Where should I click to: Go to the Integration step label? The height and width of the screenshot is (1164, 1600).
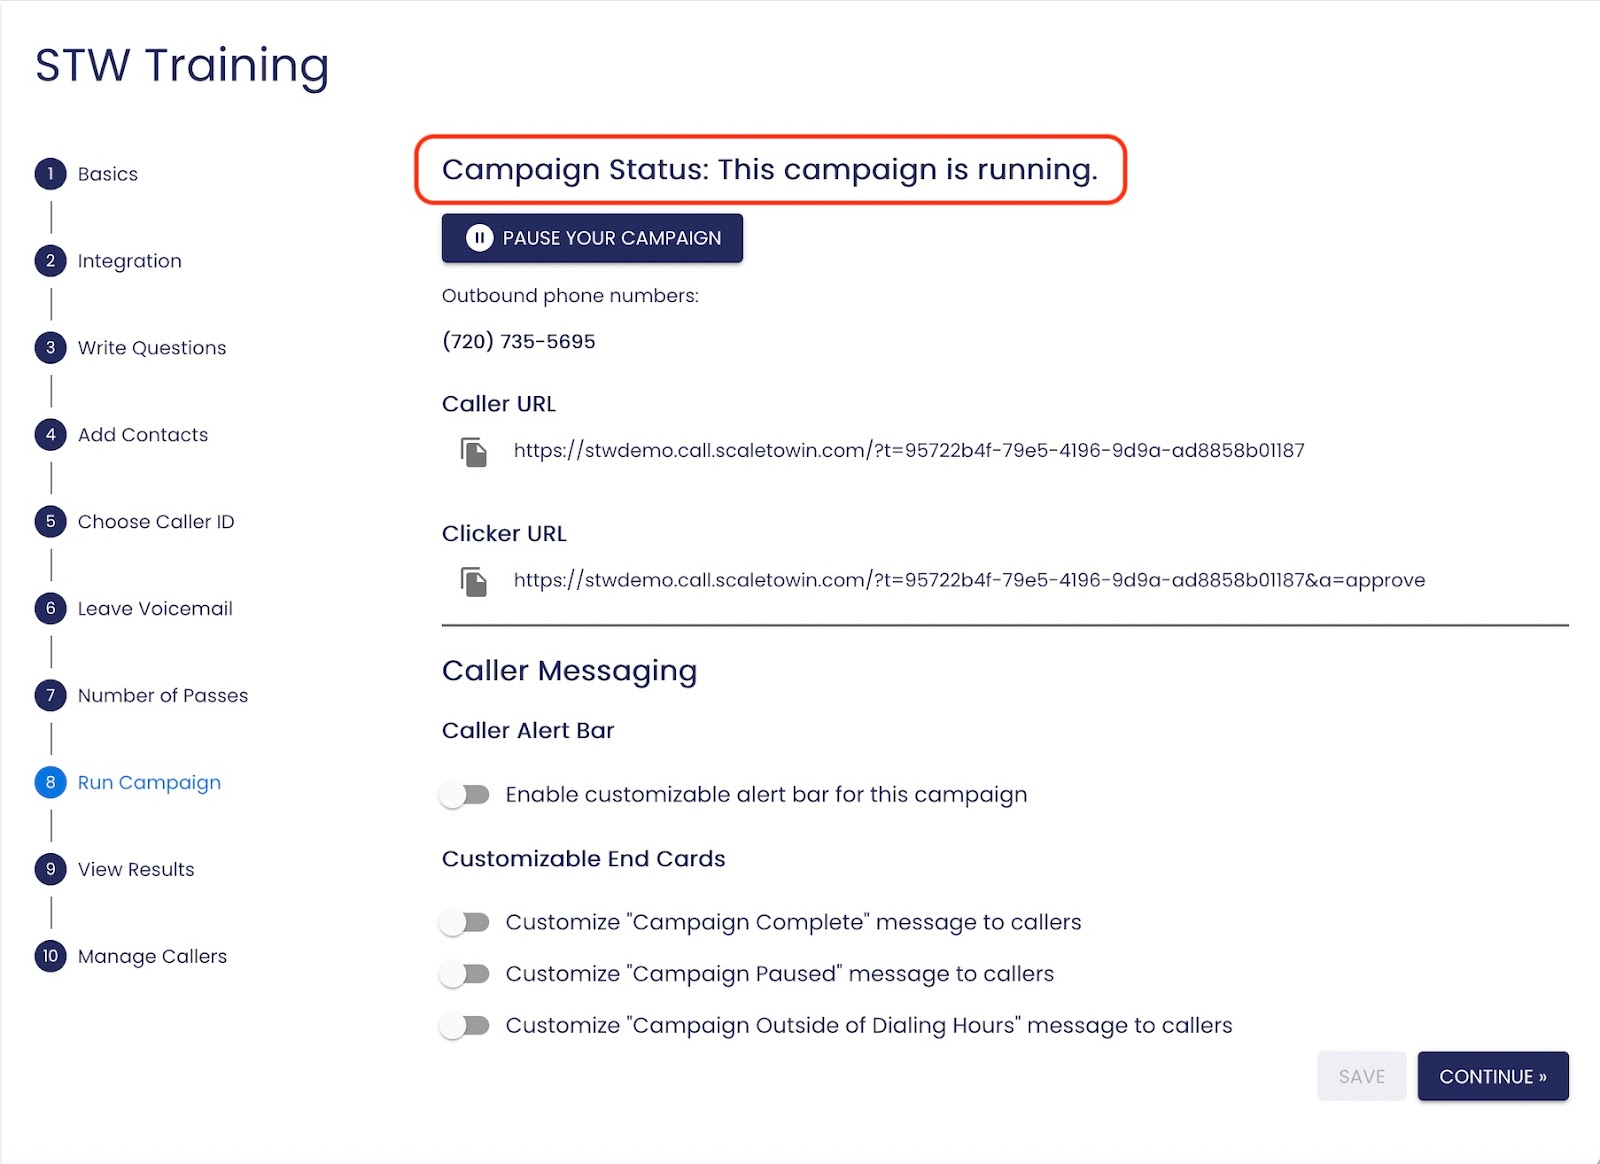pyautogui.click(x=130, y=261)
